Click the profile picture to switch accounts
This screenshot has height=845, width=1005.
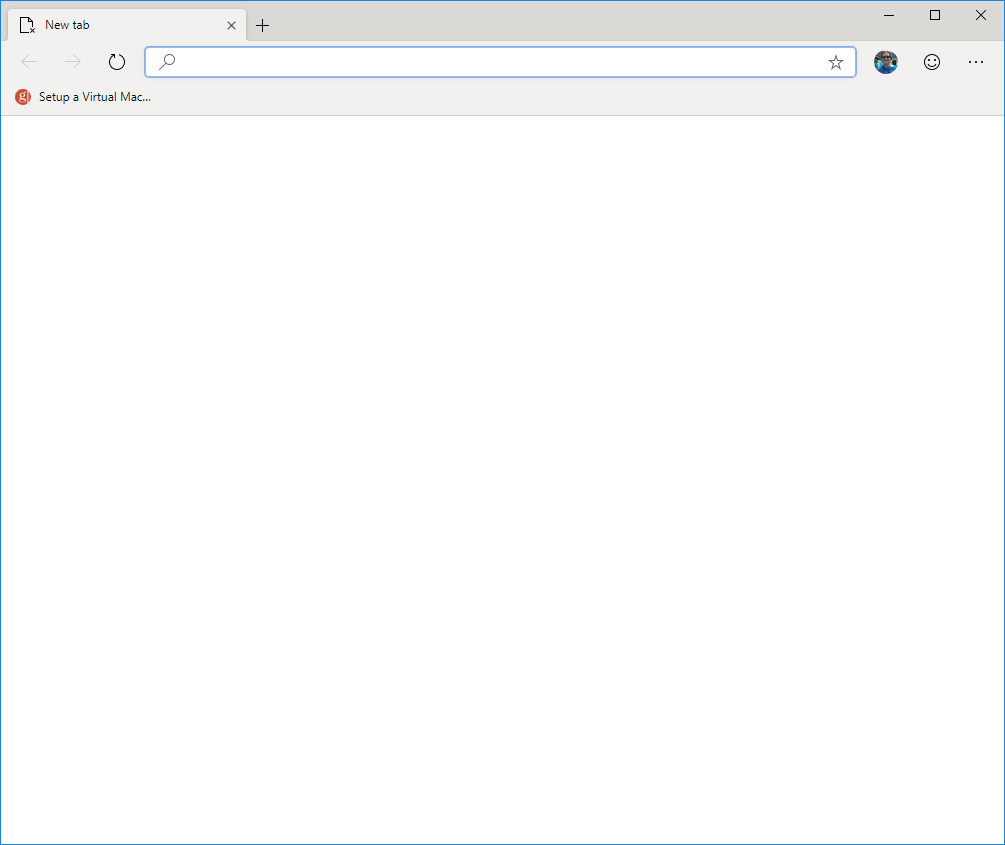click(886, 61)
